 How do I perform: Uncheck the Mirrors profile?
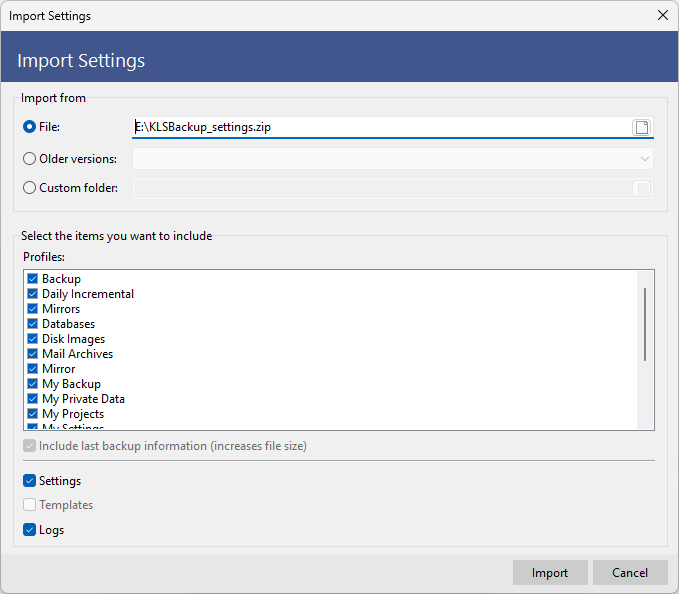click(x=33, y=309)
